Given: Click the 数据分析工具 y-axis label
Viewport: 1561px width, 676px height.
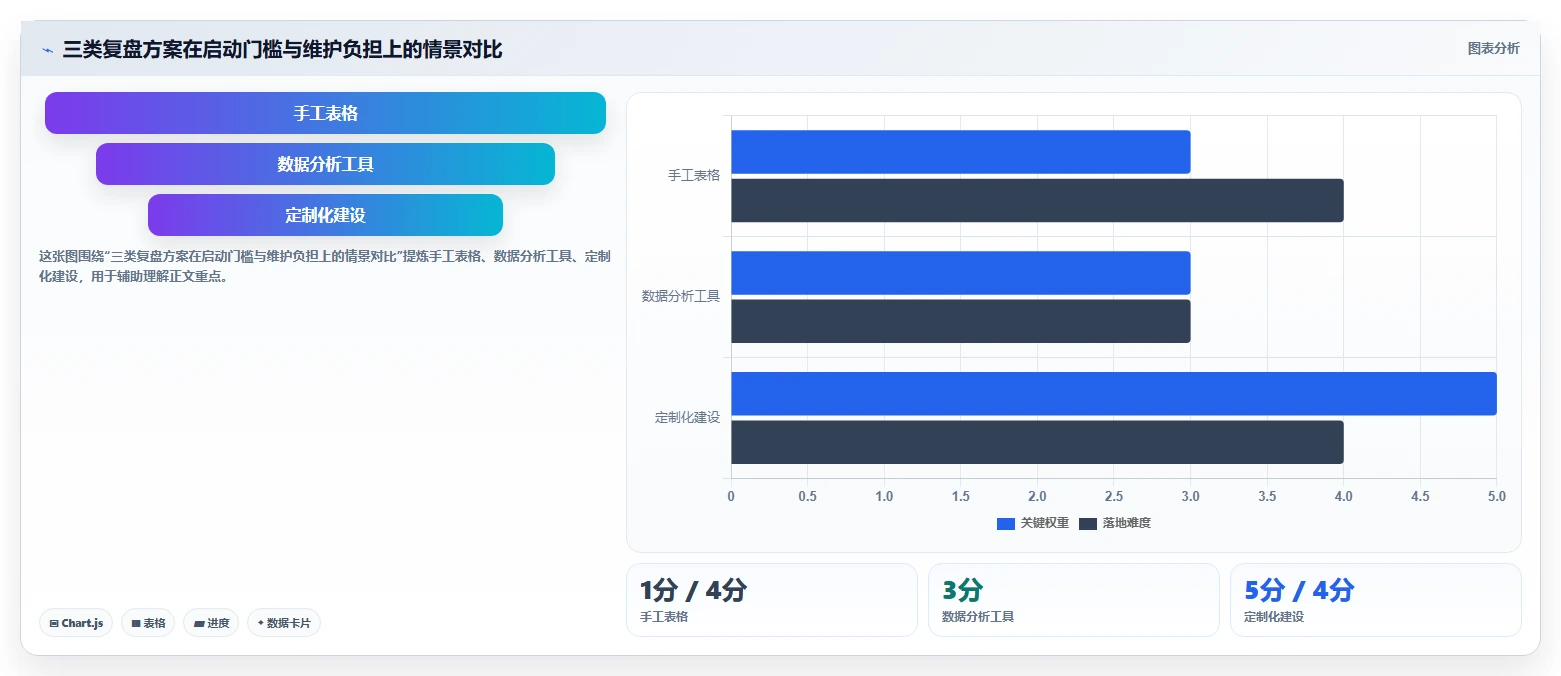Looking at the screenshot, I should click(681, 297).
